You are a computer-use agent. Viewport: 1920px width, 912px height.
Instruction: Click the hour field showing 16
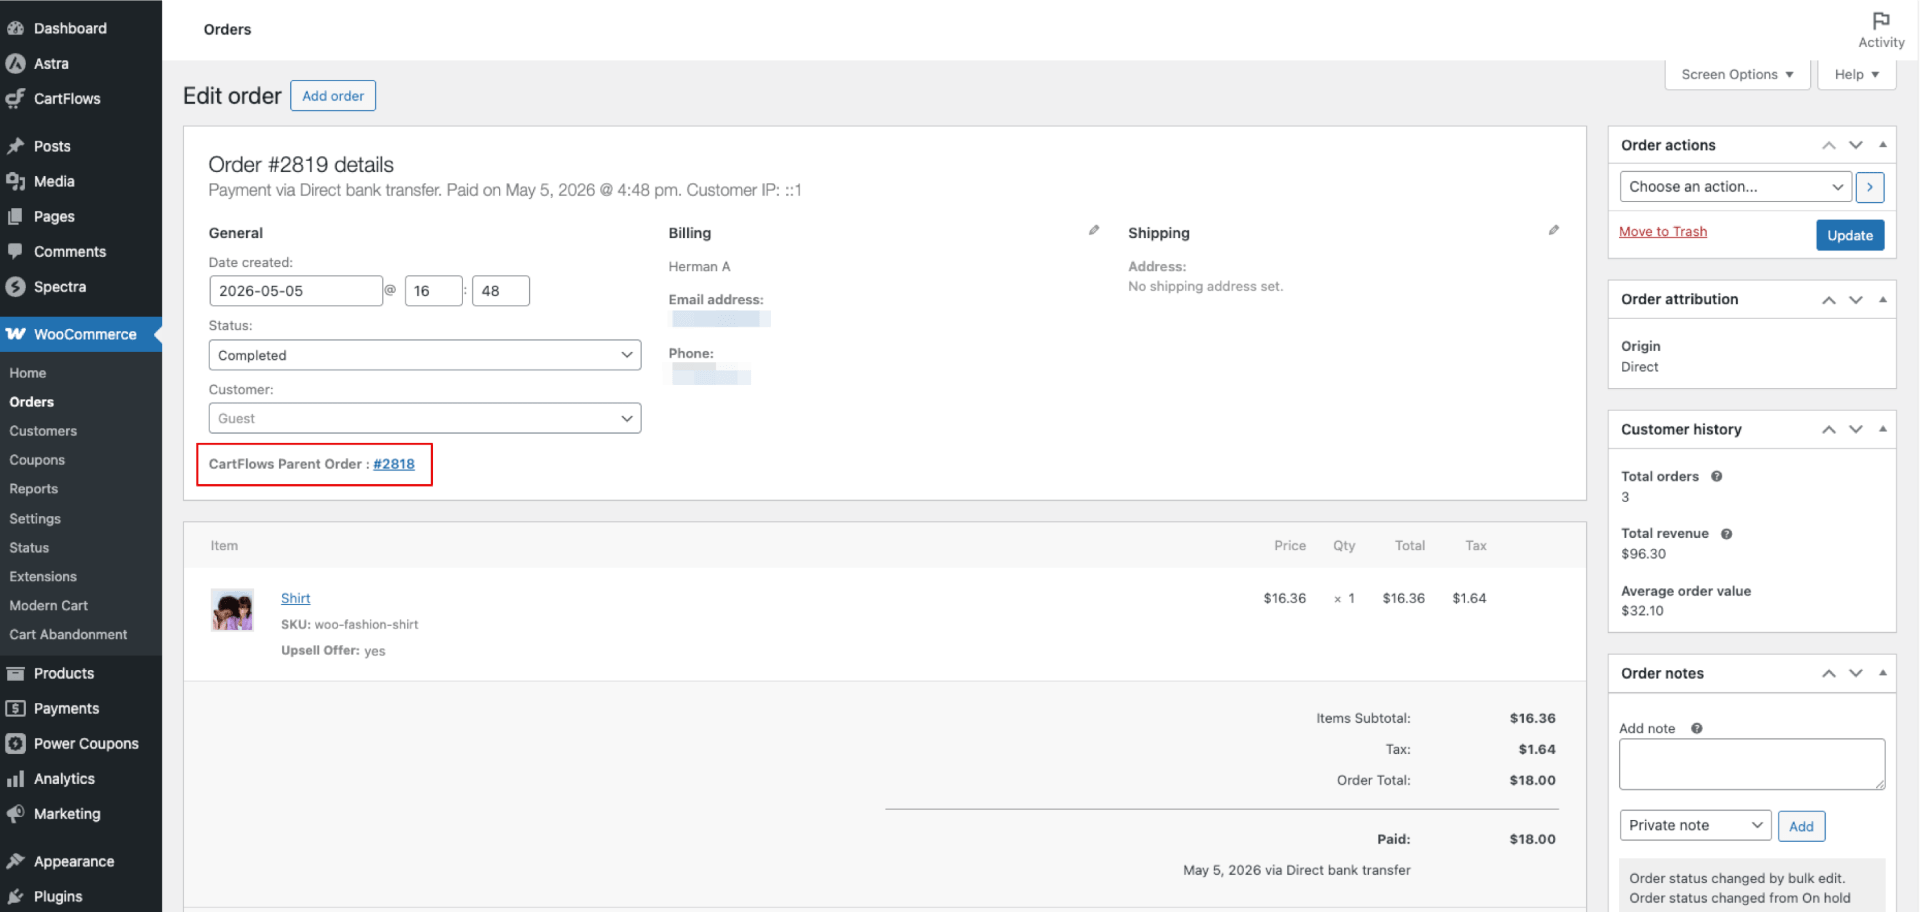433,291
